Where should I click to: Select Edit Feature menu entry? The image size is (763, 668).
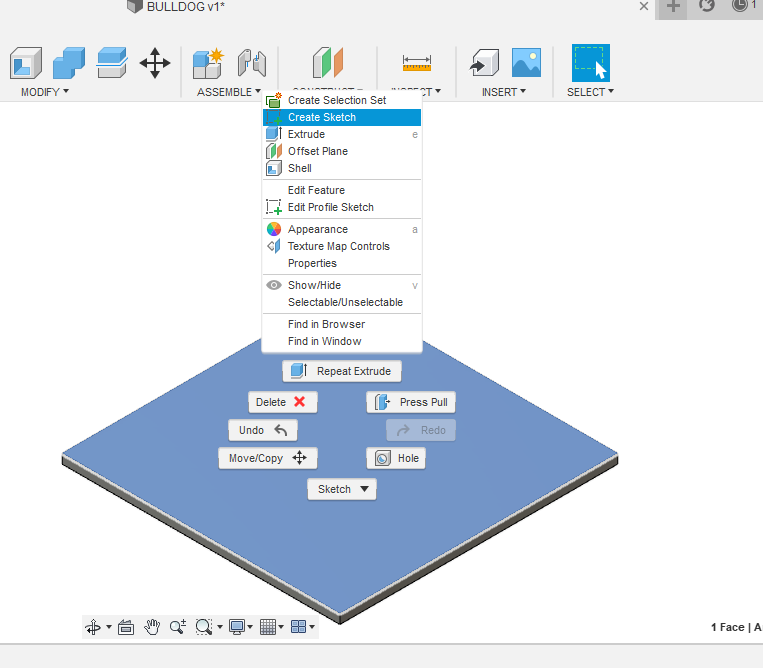click(x=342, y=190)
